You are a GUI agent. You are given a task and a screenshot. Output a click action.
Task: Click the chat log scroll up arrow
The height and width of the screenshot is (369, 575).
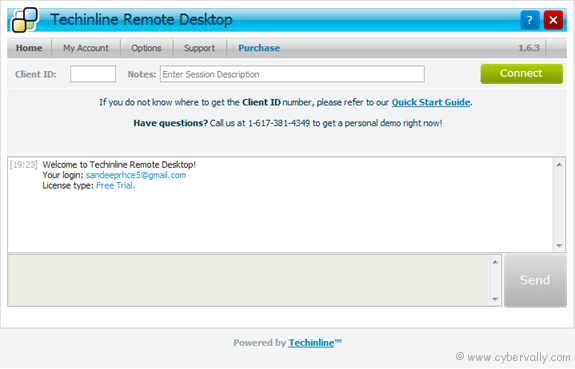[559, 165]
